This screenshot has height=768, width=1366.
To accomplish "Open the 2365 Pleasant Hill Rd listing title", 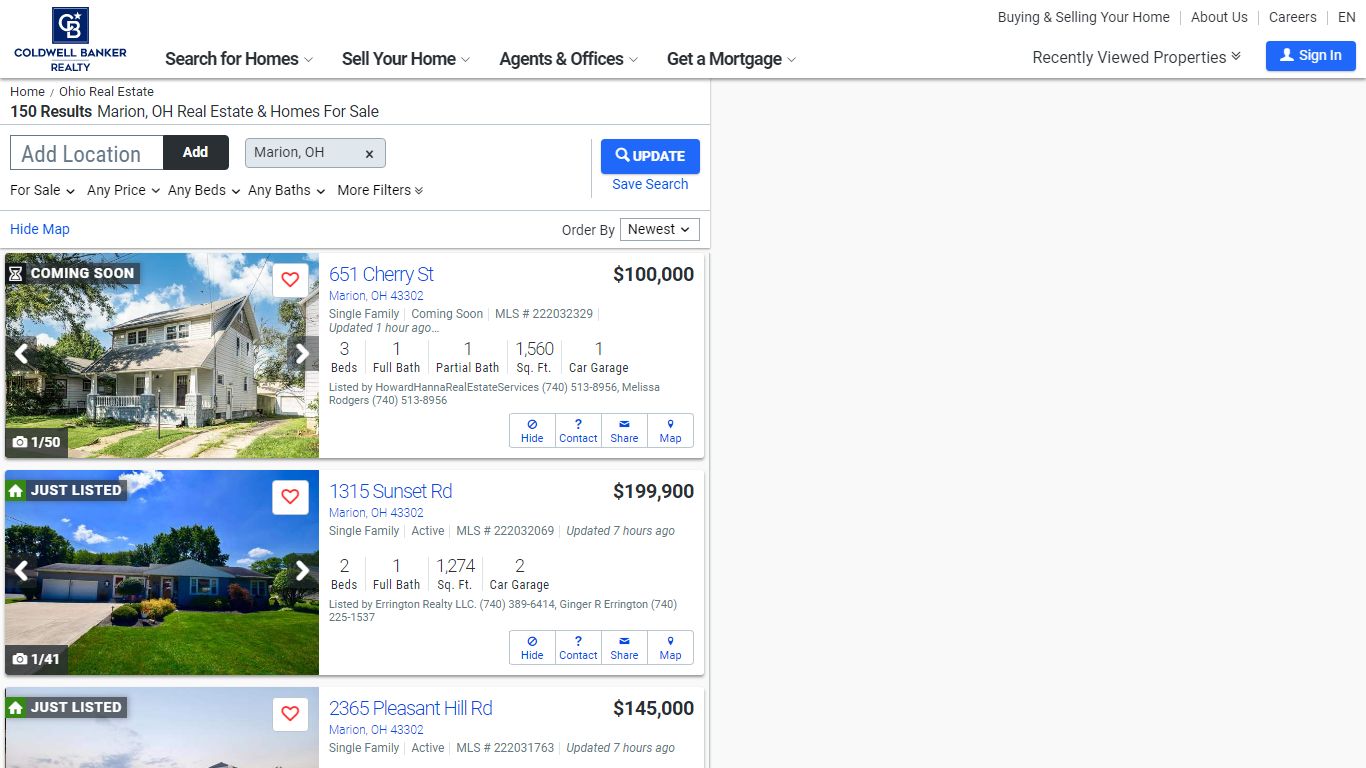I will point(410,708).
